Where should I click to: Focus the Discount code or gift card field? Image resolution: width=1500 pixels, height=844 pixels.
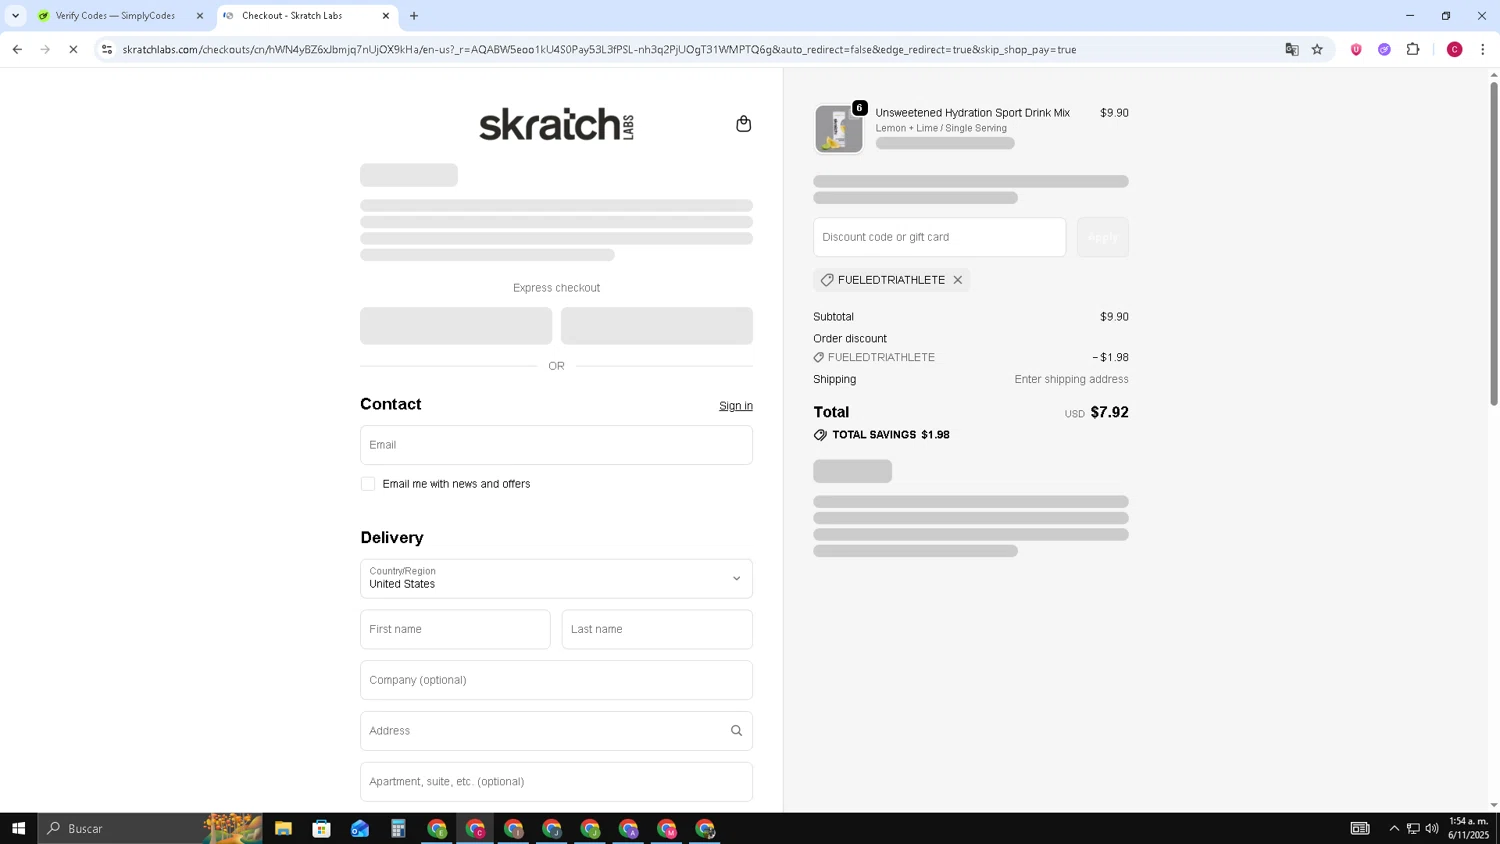[939, 237]
